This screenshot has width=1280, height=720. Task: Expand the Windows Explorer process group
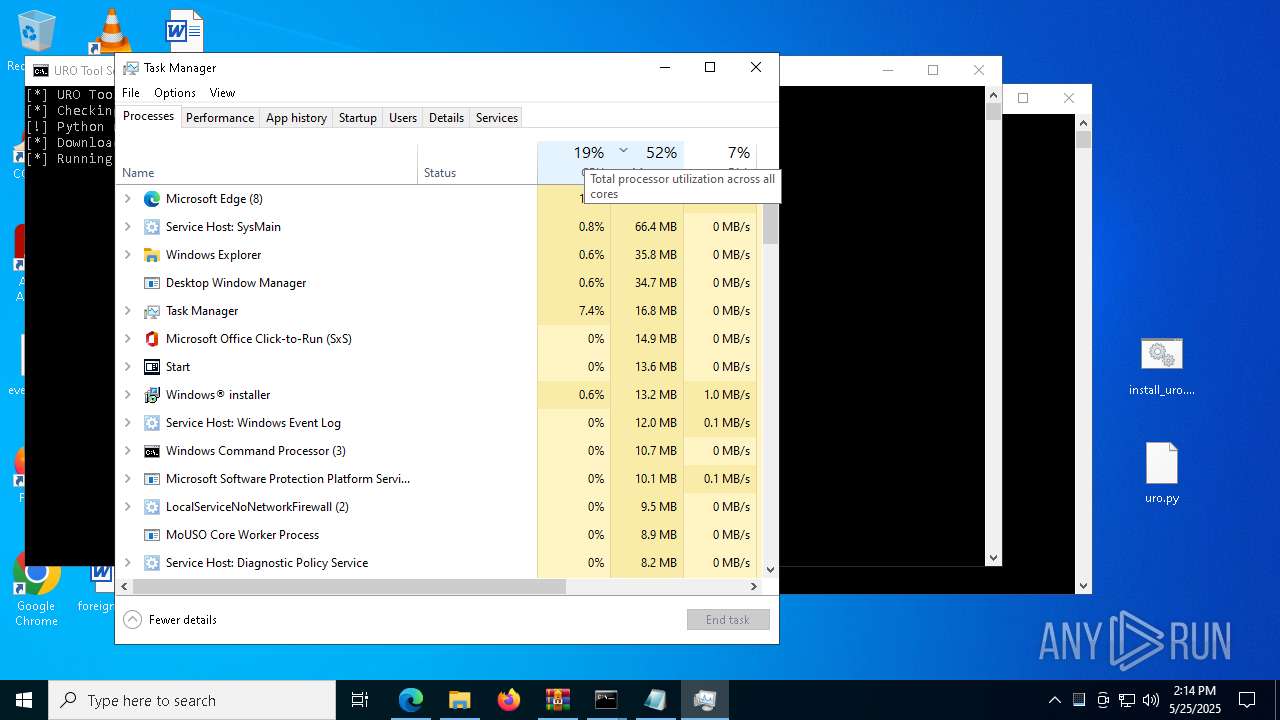tap(127, 255)
